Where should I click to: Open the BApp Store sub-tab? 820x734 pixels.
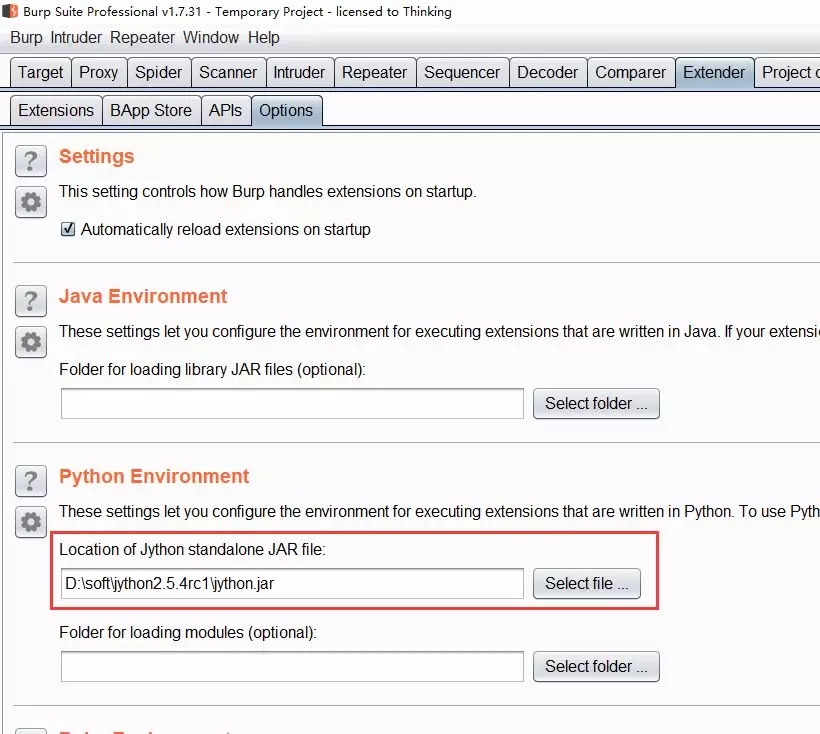[x=151, y=110]
